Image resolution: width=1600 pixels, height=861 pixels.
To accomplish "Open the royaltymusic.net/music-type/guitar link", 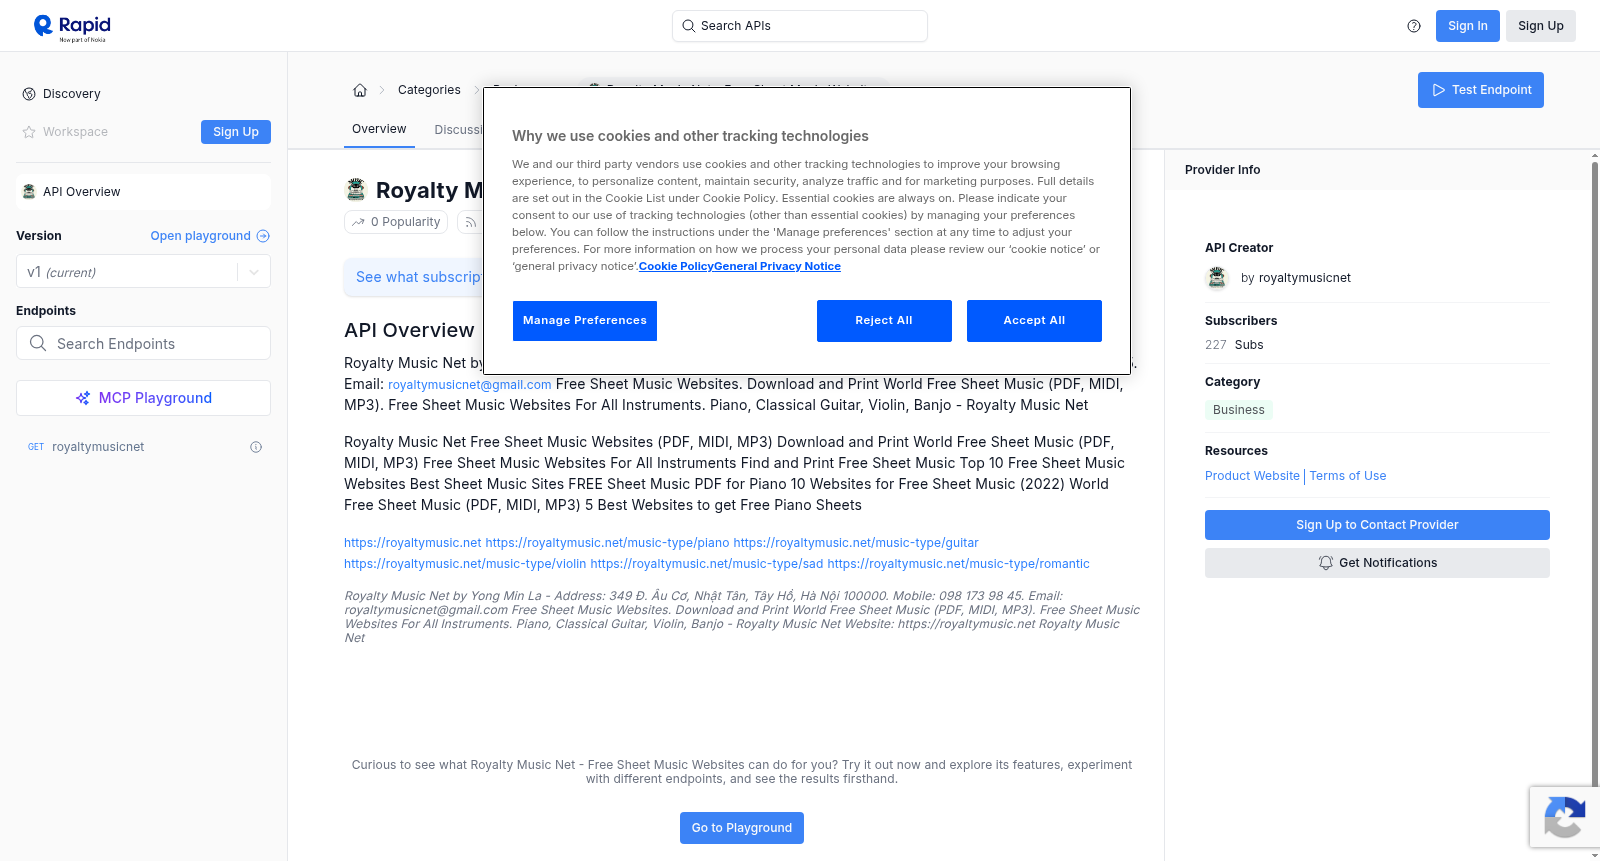I will 856,543.
